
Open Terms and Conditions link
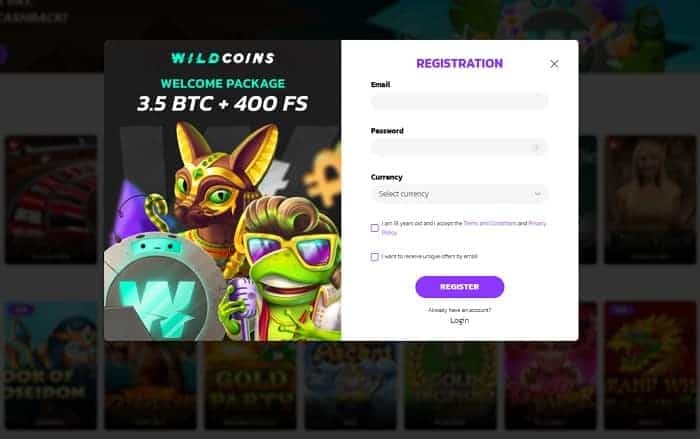490,223
